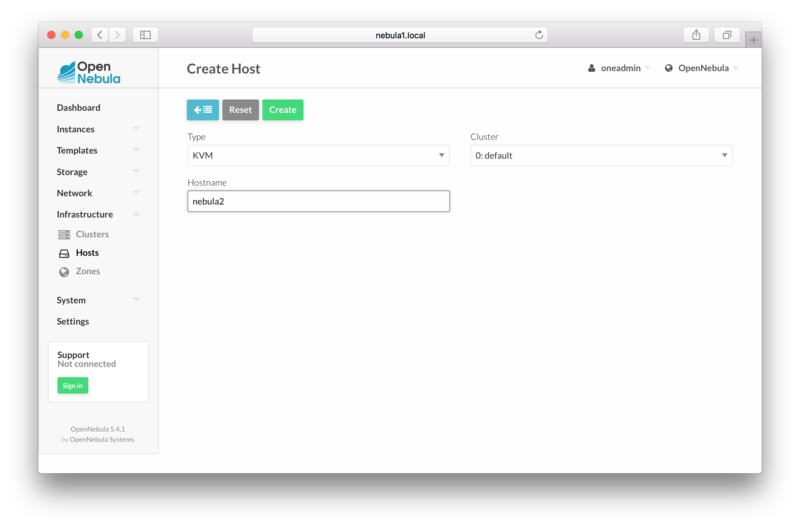Focus the Hostname input field

tap(318, 201)
